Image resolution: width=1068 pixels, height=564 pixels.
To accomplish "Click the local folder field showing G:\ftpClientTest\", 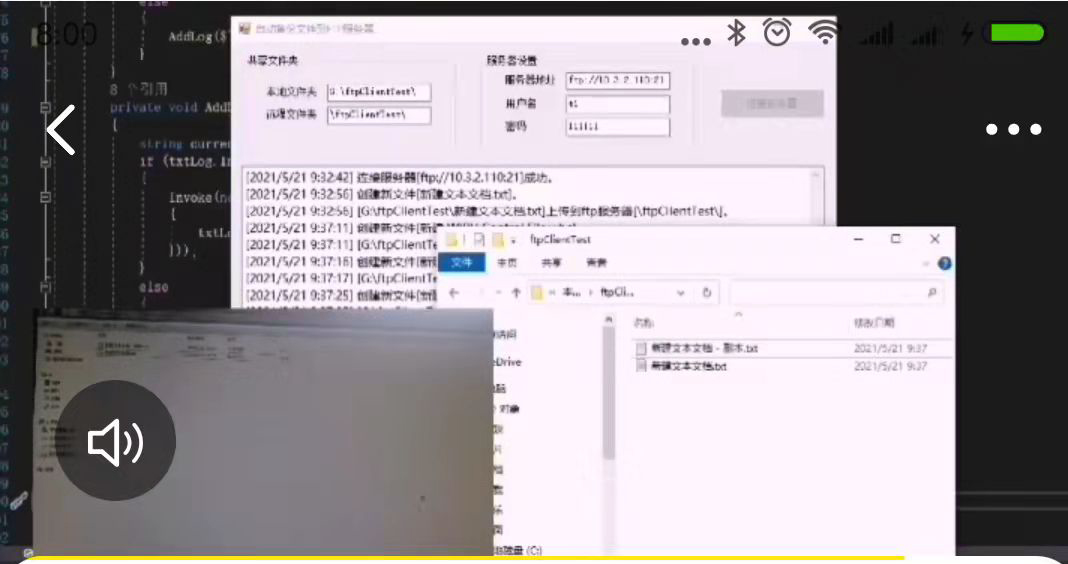I will tap(379, 92).
